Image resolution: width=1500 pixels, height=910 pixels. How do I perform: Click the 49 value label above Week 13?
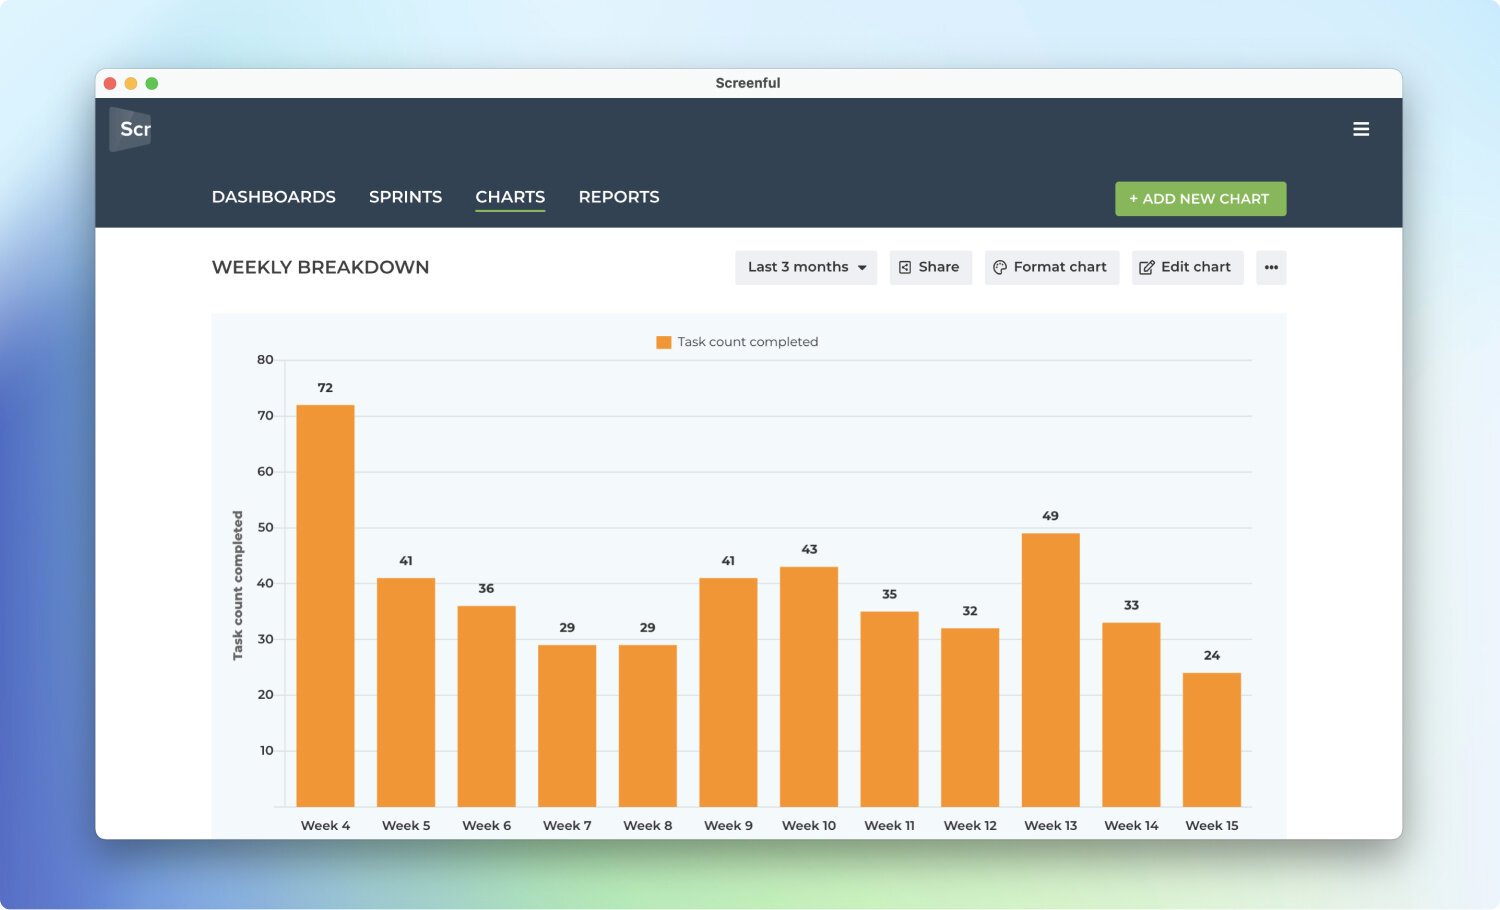(x=1050, y=516)
